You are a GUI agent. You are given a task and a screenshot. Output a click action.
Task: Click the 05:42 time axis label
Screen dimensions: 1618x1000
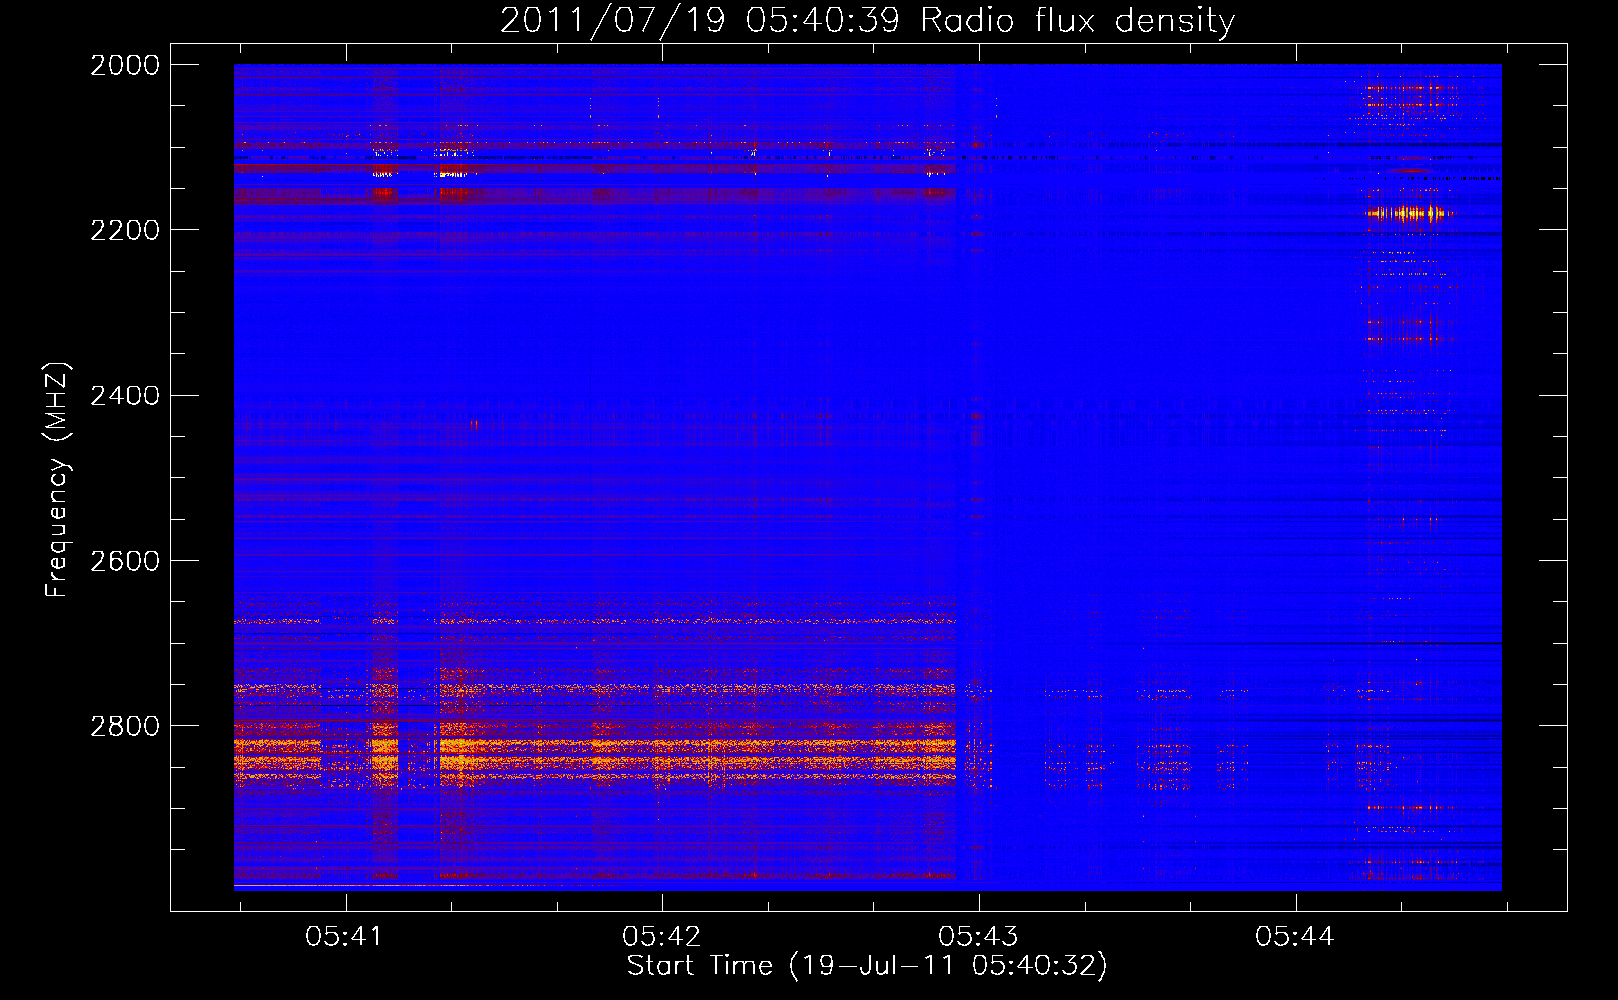click(661, 937)
